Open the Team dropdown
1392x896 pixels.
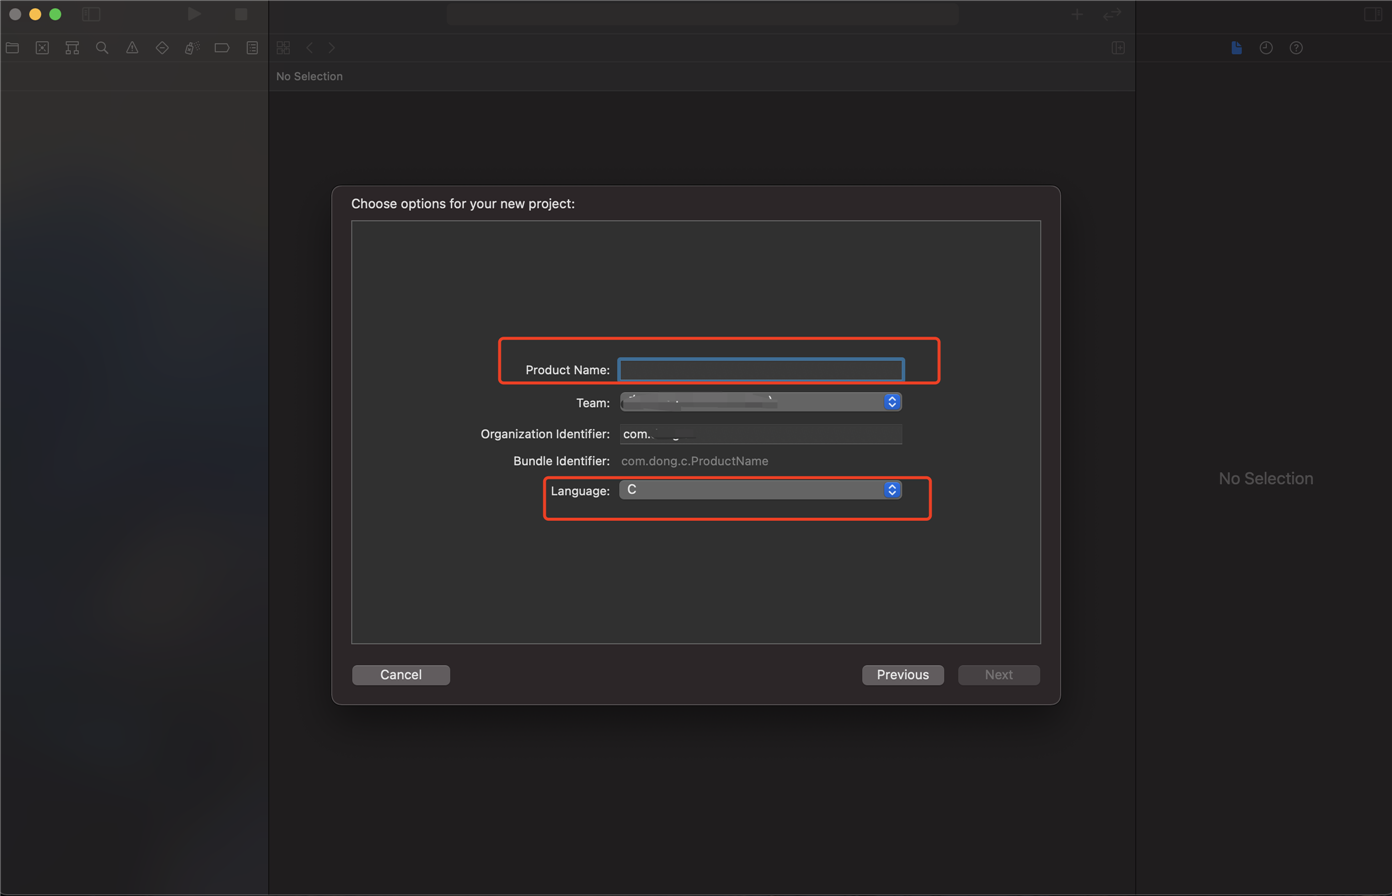pos(761,402)
